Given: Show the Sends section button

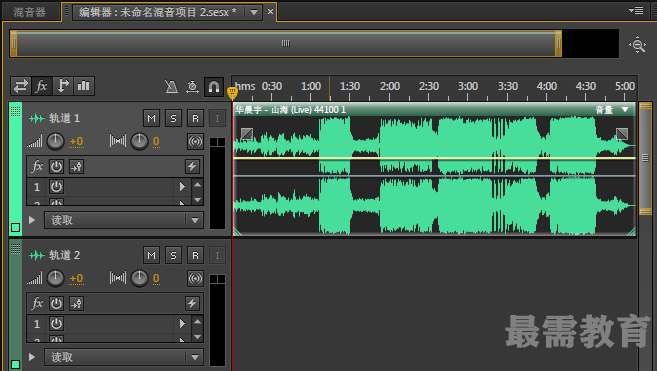Looking at the screenshot, I should [x=63, y=86].
